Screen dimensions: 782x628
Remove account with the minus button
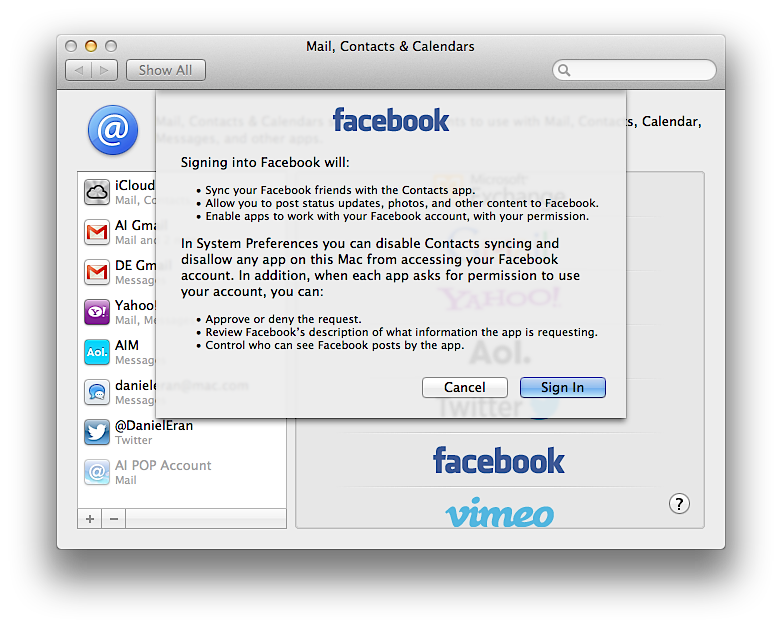pos(114,519)
